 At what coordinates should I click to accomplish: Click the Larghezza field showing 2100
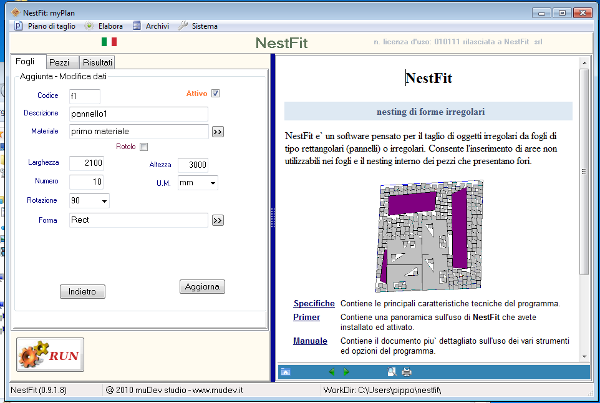tap(86, 163)
